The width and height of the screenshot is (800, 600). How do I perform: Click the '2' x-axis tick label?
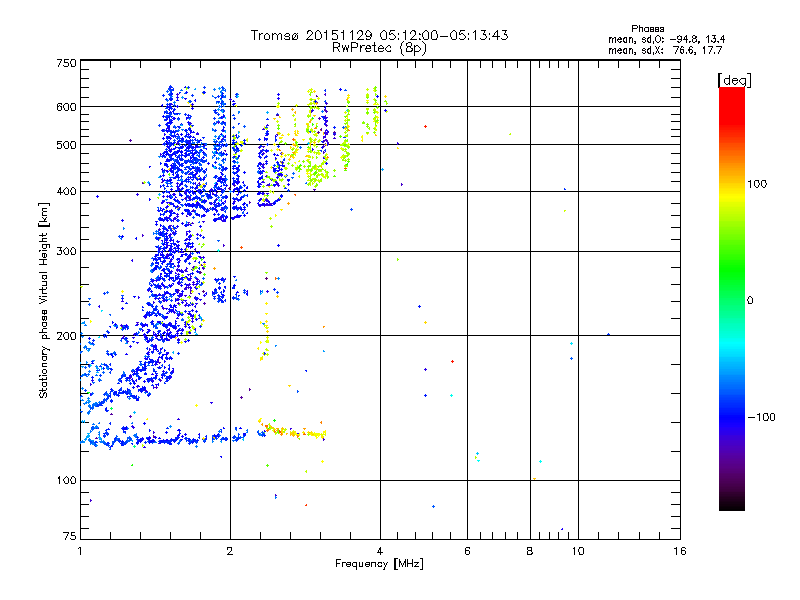pos(230,551)
